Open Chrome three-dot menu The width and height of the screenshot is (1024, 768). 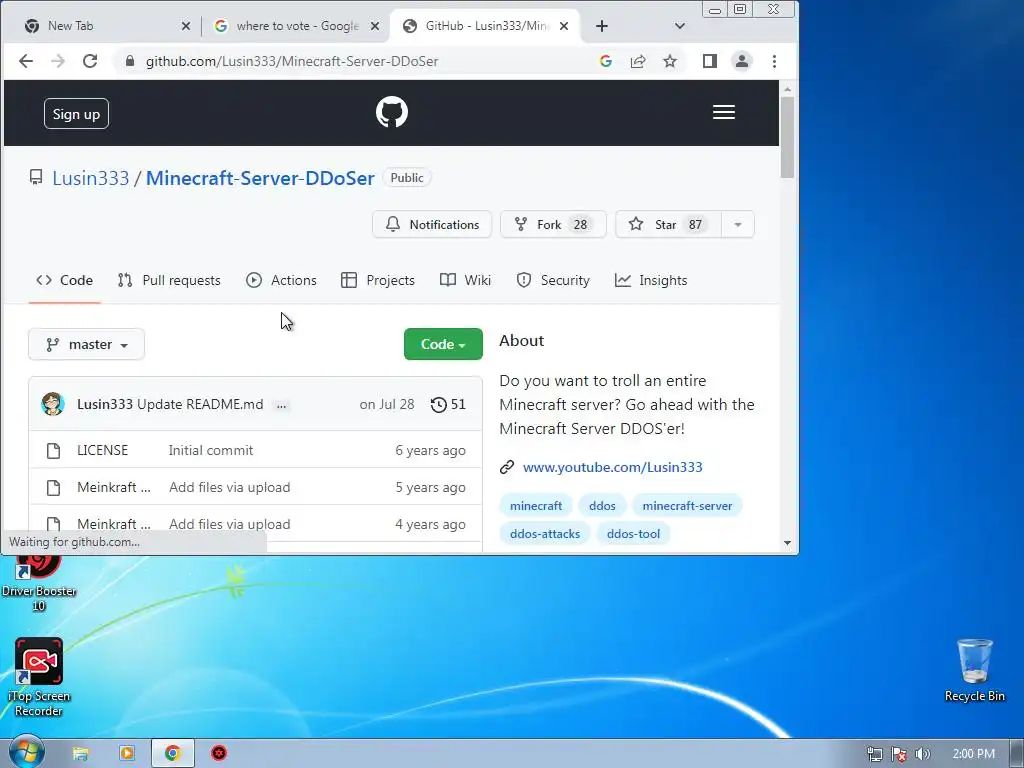(775, 61)
